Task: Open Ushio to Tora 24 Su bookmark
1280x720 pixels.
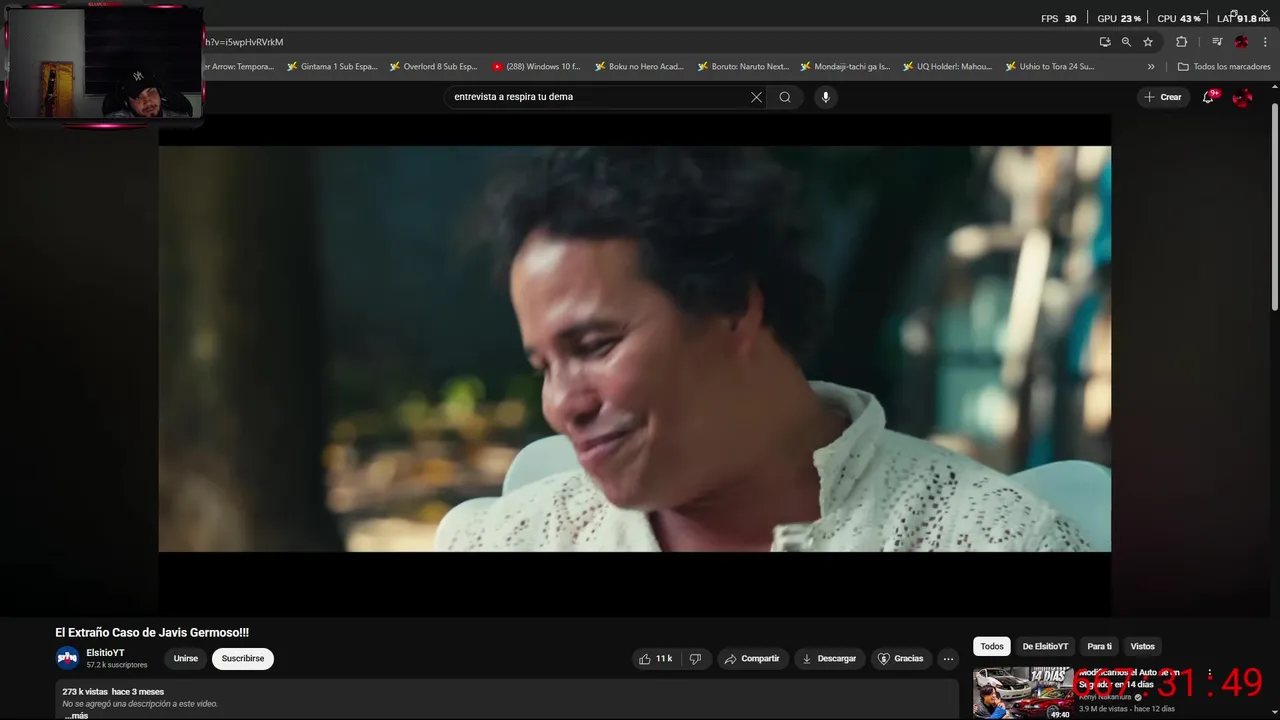Action: coord(1049,67)
